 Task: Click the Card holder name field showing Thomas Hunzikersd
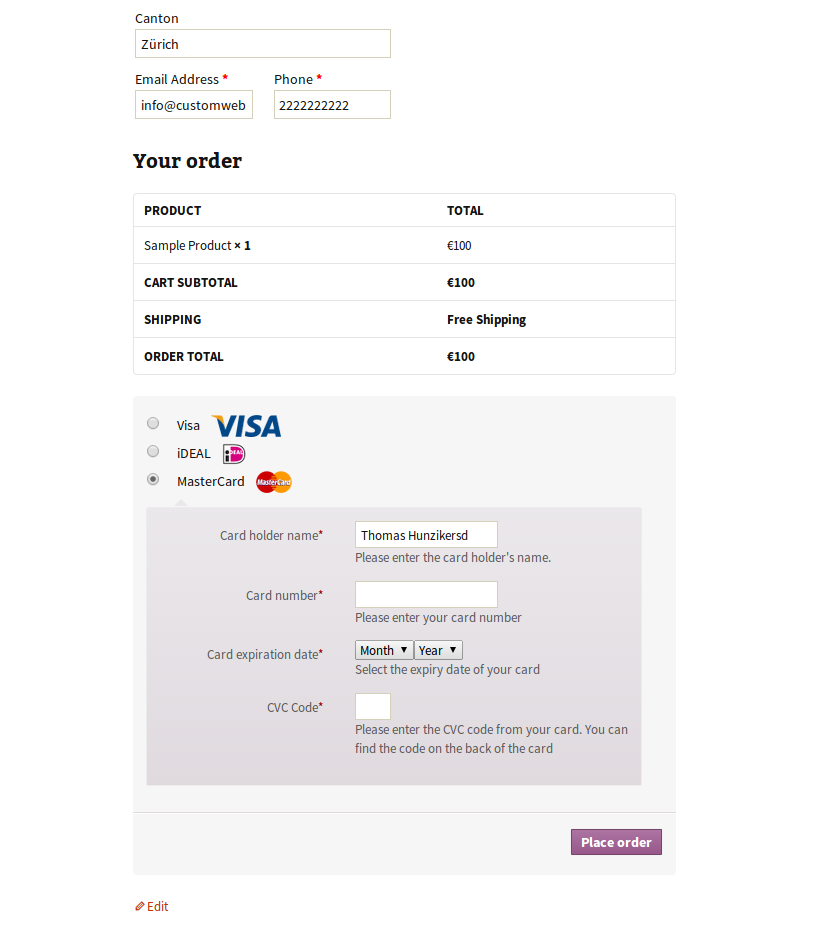[426, 534]
